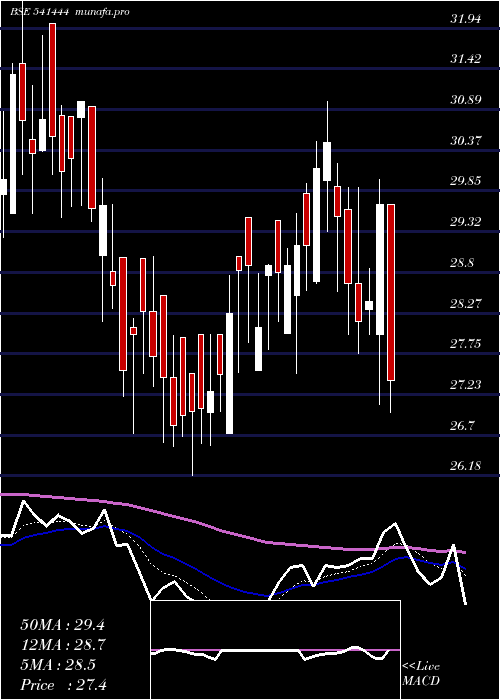Click the 12MA : 28.7 readout
The image size is (500, 700).
(x=62, y=645)
